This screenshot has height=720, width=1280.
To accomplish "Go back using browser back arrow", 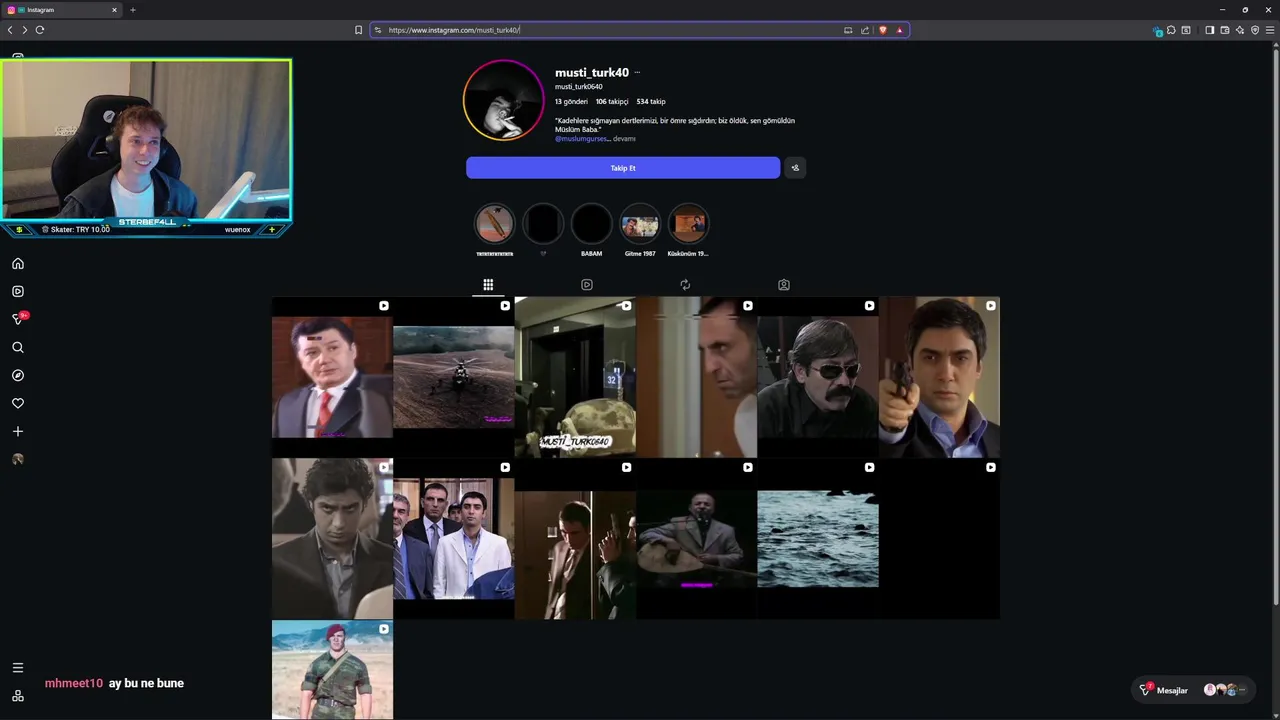I will click(10, 30).
